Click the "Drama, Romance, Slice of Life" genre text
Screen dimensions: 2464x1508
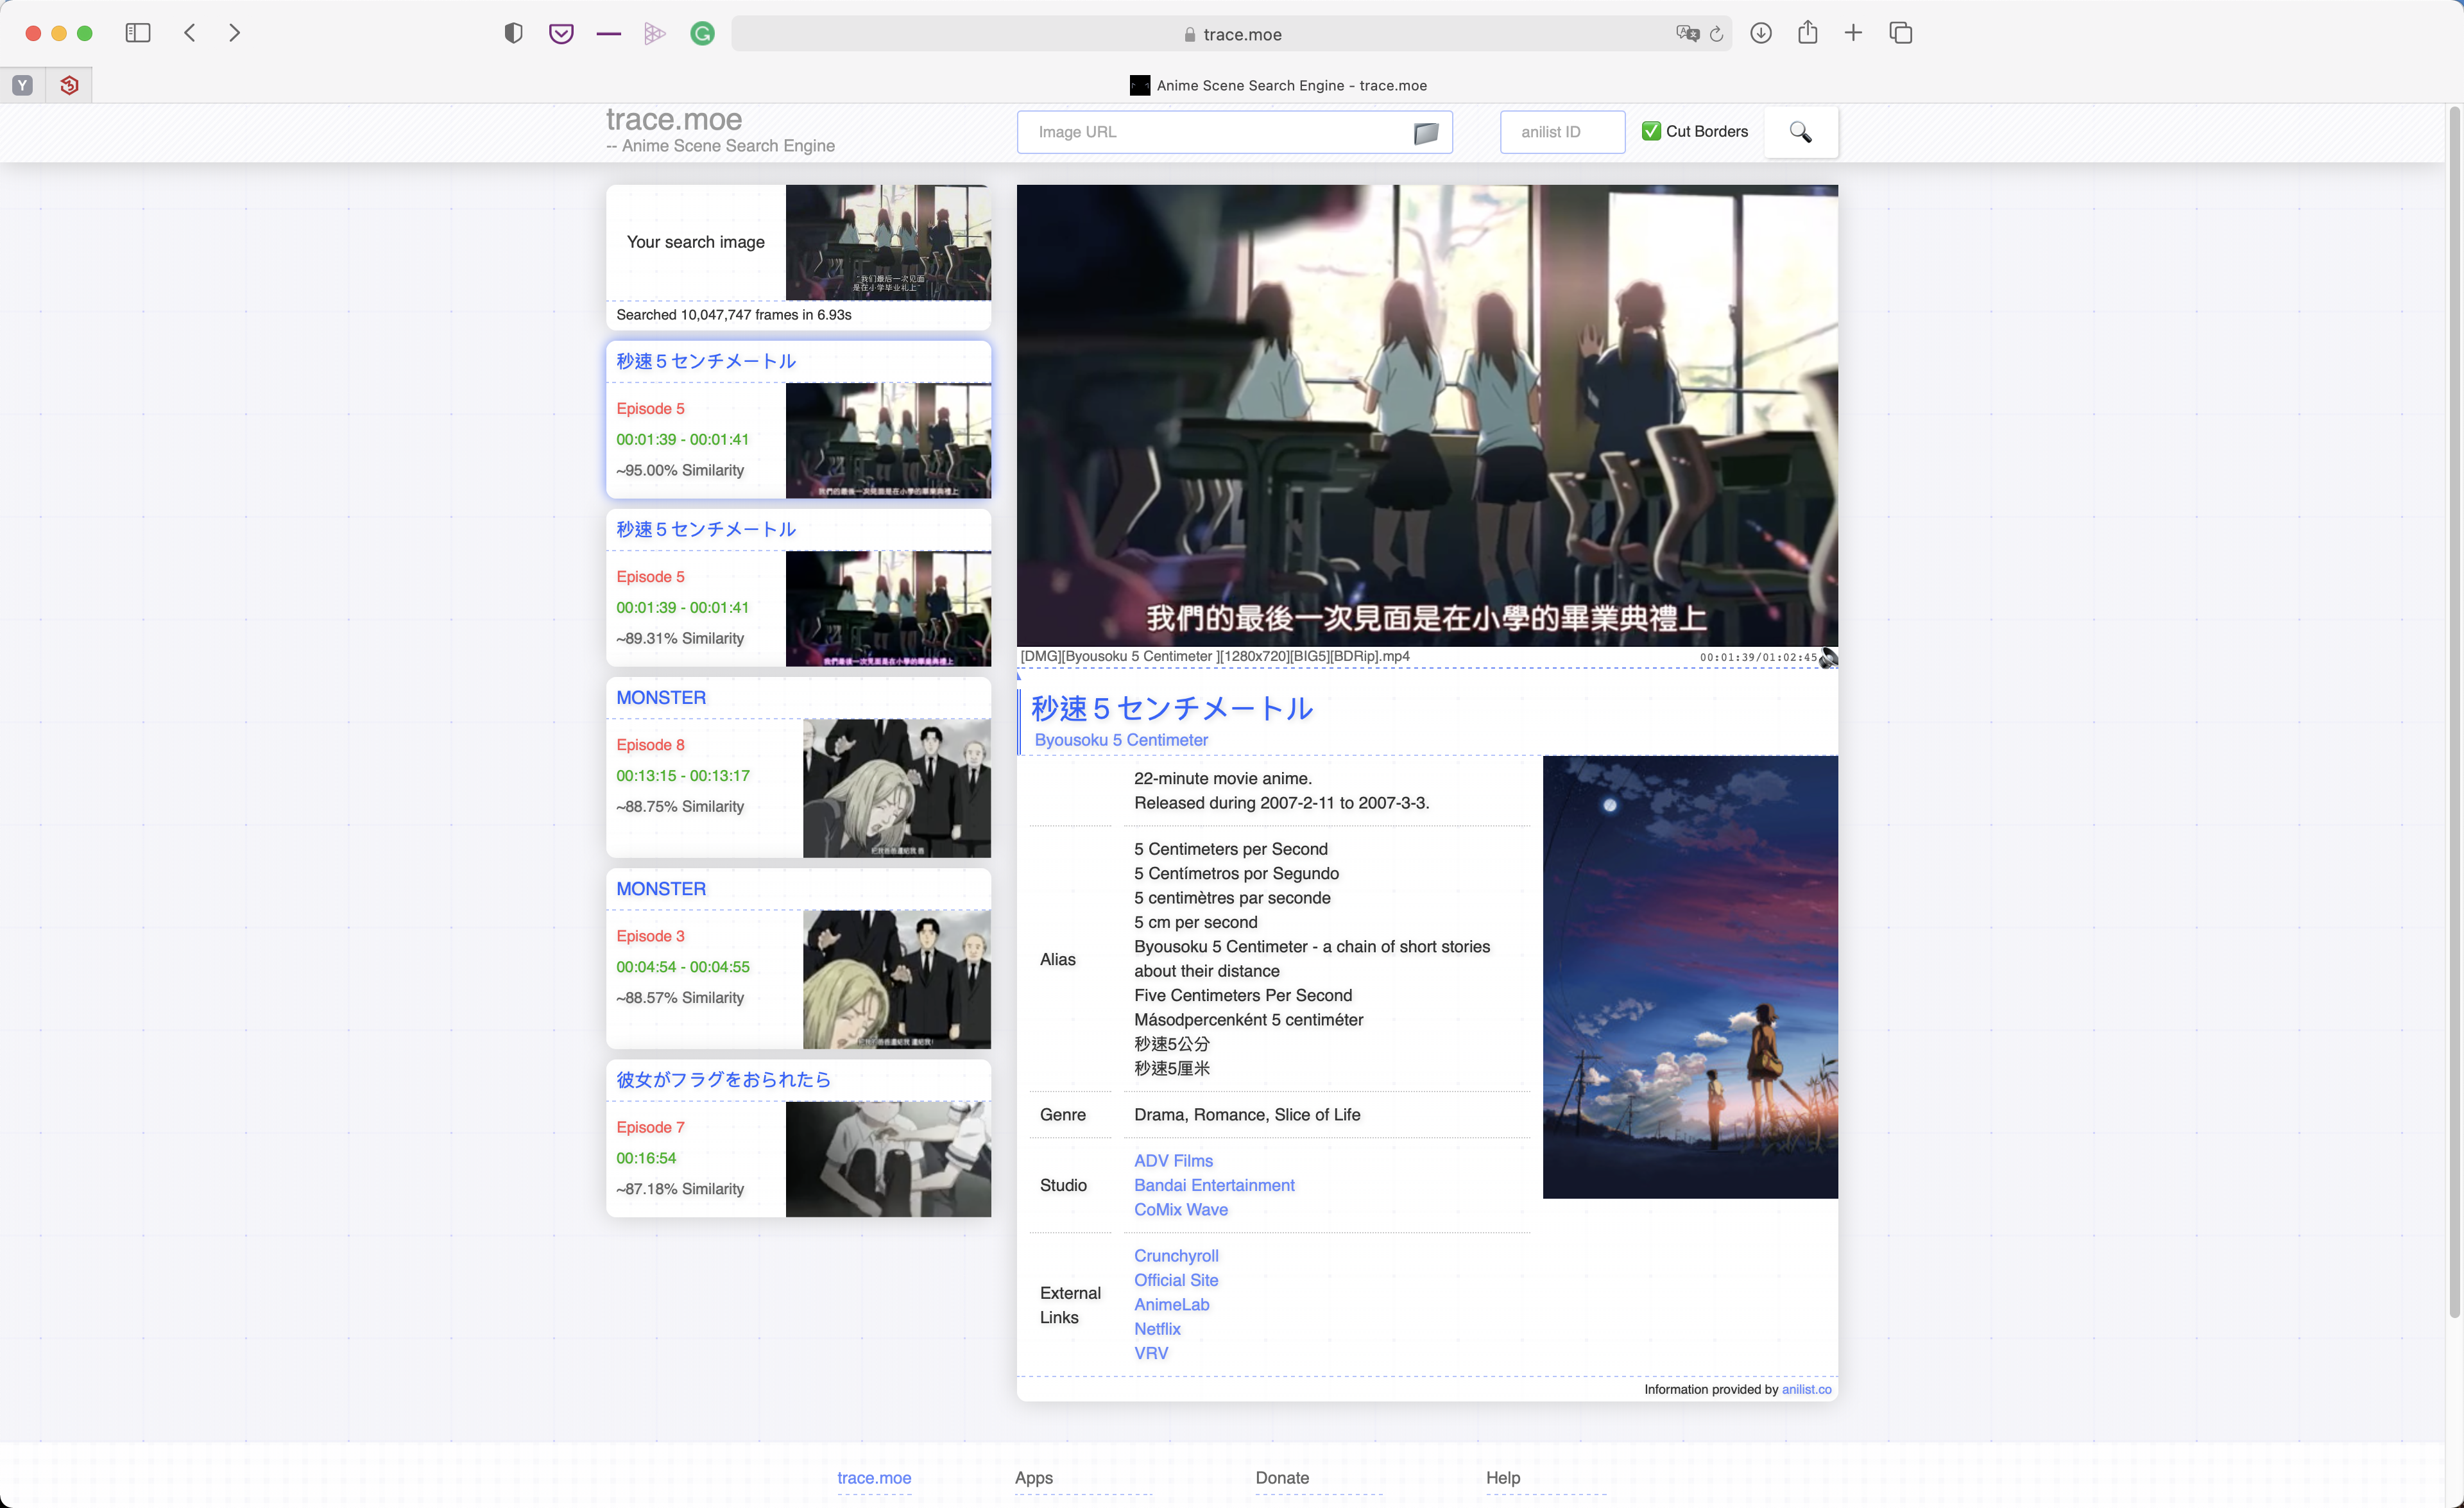(x=1247, y=1114)
